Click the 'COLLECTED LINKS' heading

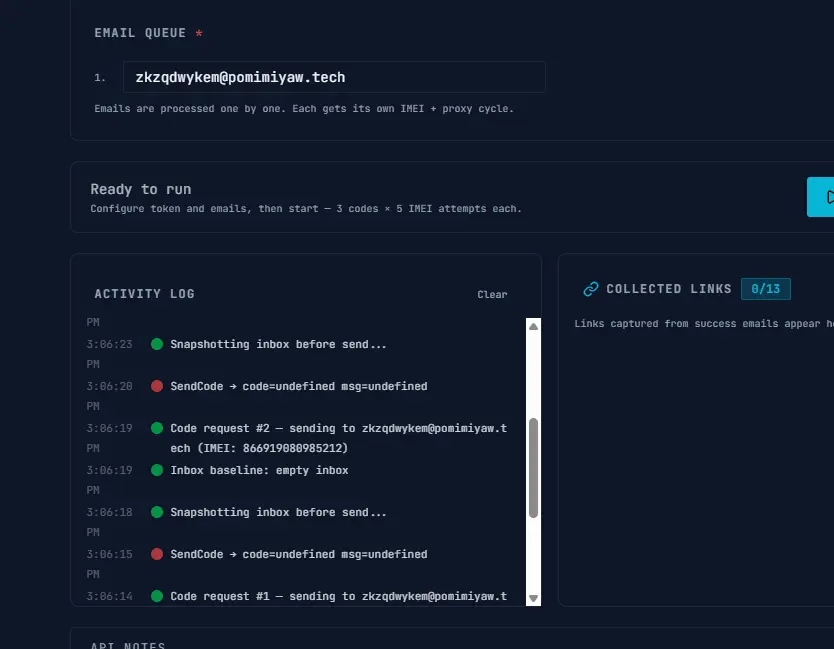(669, 289)
